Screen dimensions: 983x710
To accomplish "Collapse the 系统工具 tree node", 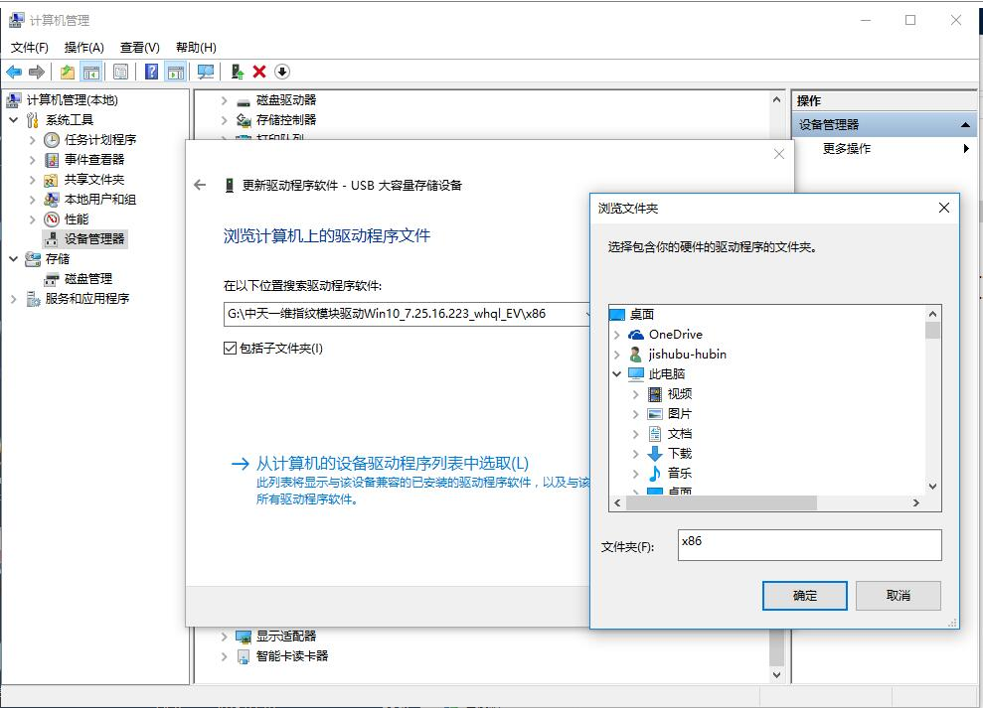I will pyautogui.click(x=14, y=120).
